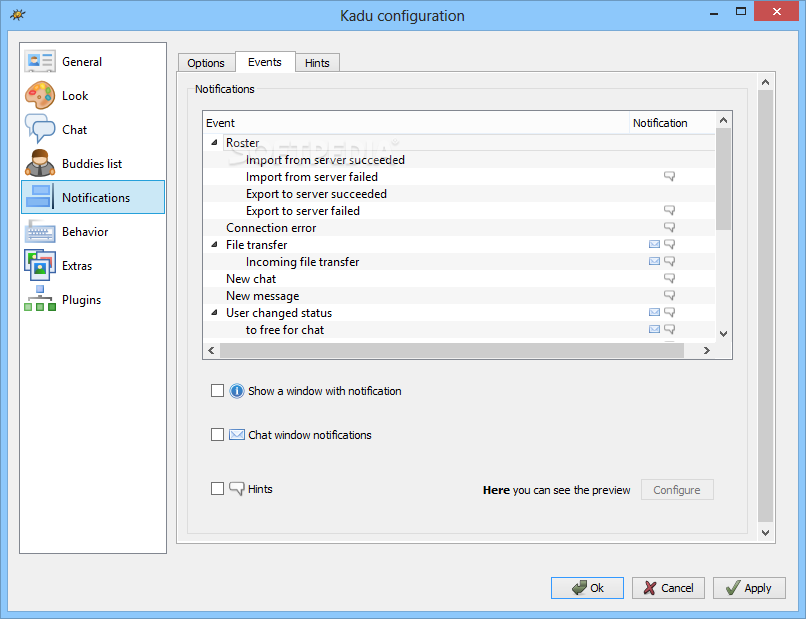The image size is (806, 619).
Task: Click hint bubble icon on Incoming file transfer row
Action: click(669, 261)
